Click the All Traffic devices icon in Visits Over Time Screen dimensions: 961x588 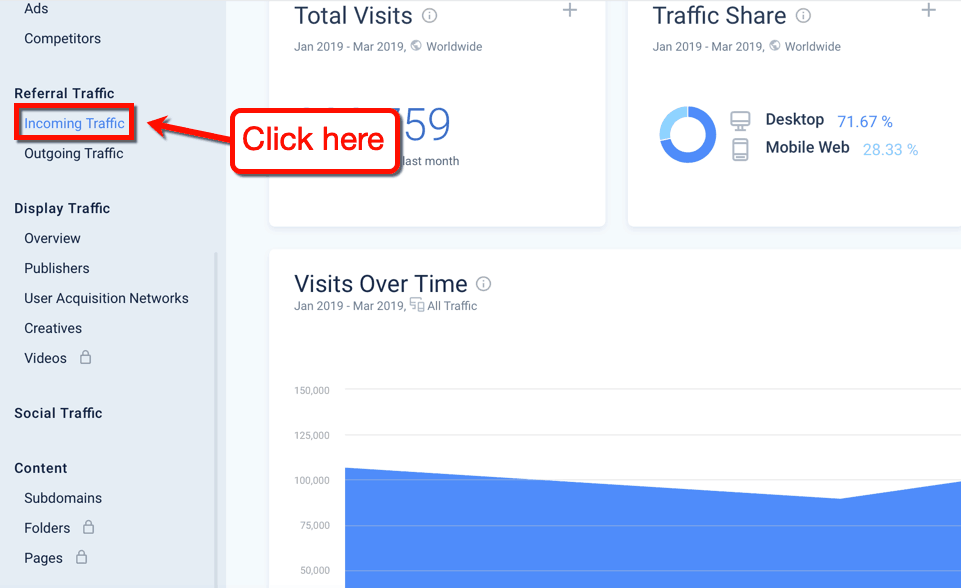(x=419, y=306)
